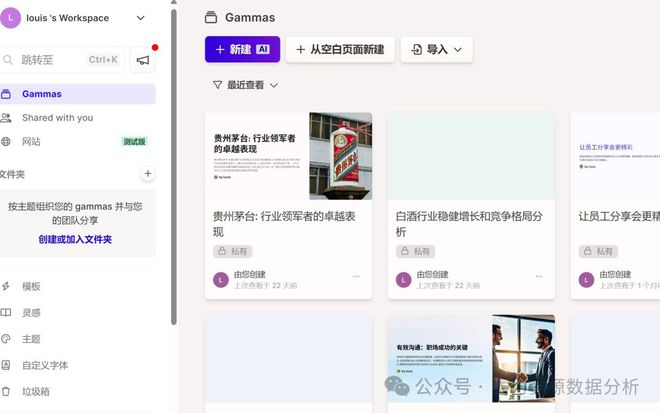Open 有效沟通 card thumbnail
This screenshot has height=413, width=660.
coord(471,358)
